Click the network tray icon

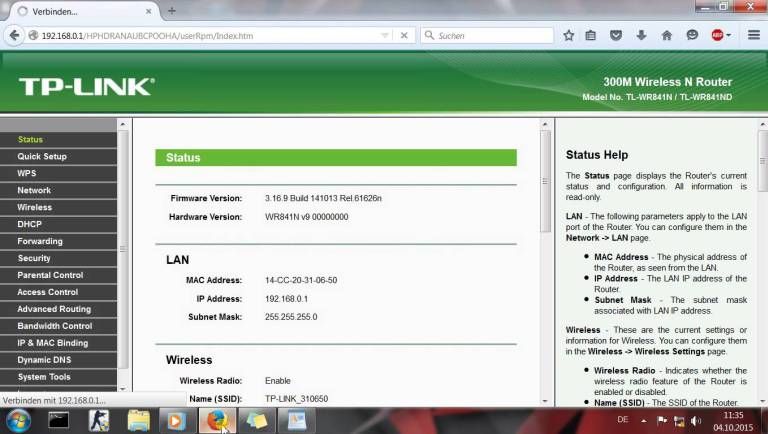coord(679,420)
